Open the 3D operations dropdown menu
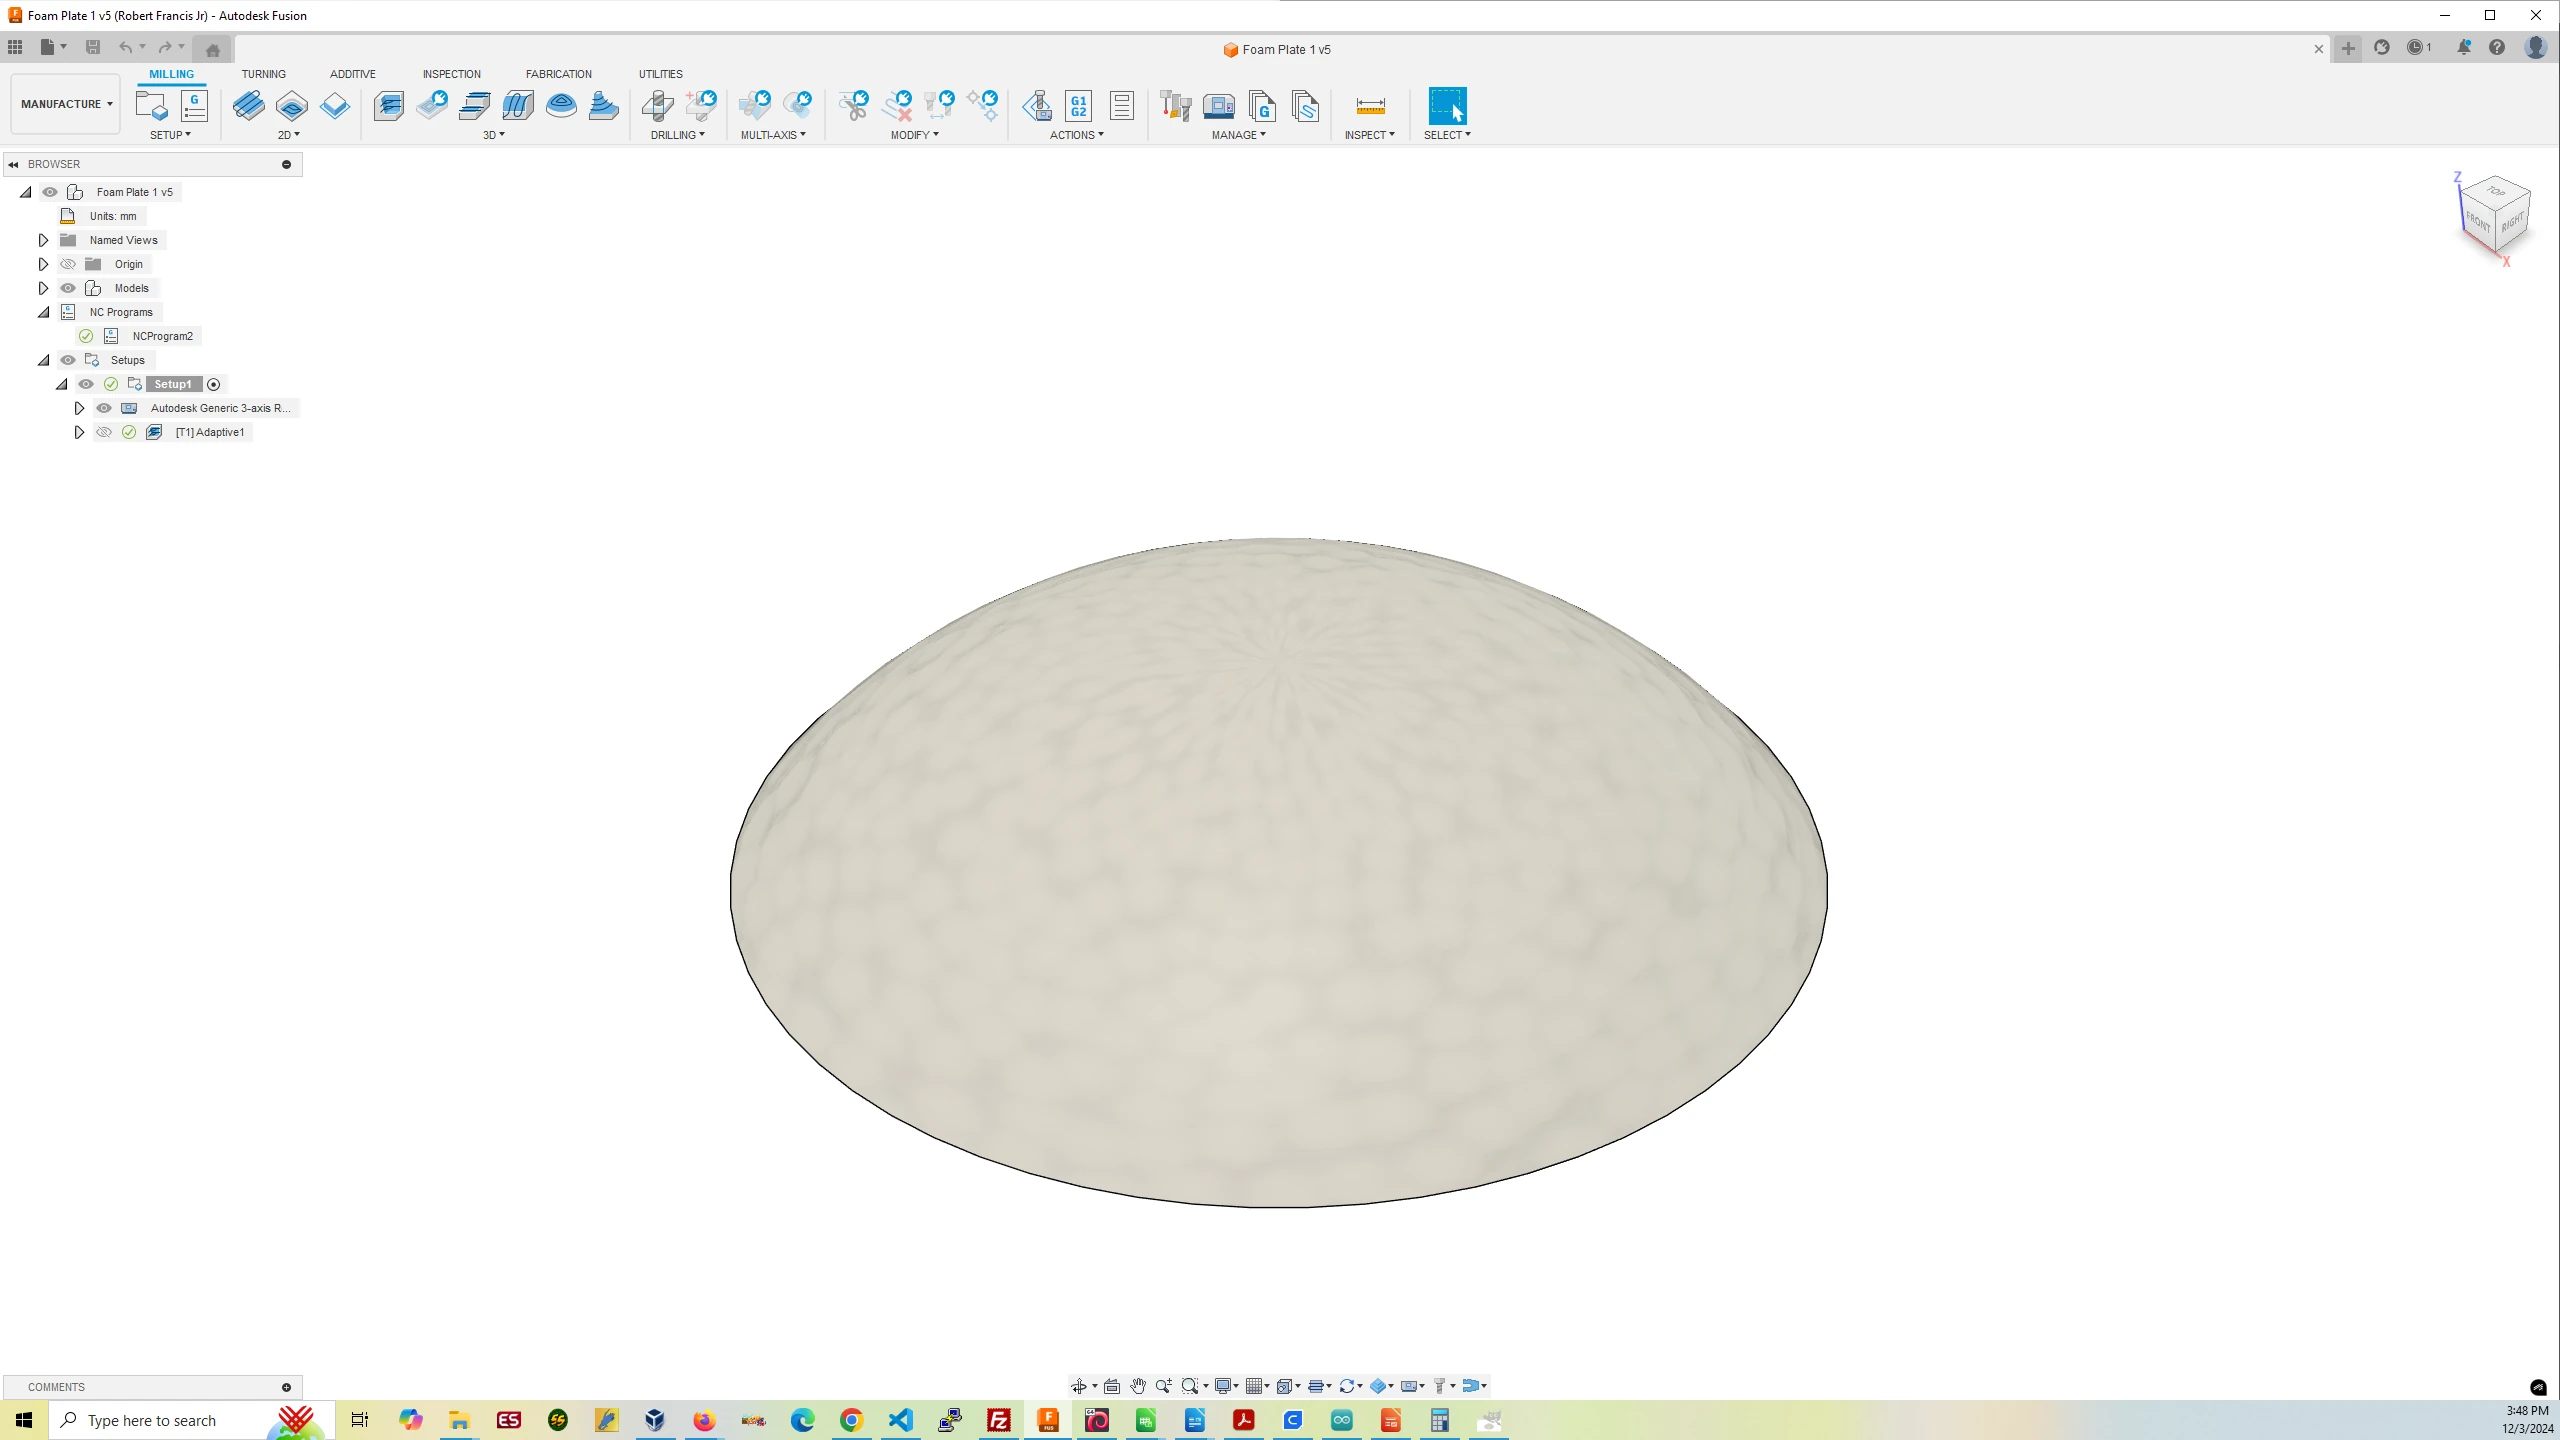Screen dimensions: 2560x1440 tap(494, 135)
